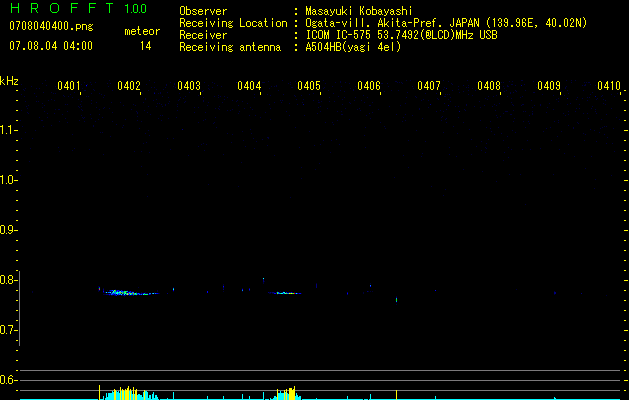629x400 pixels.
Task: Click the 0402 time axis marker
Action: click(129, 86)
